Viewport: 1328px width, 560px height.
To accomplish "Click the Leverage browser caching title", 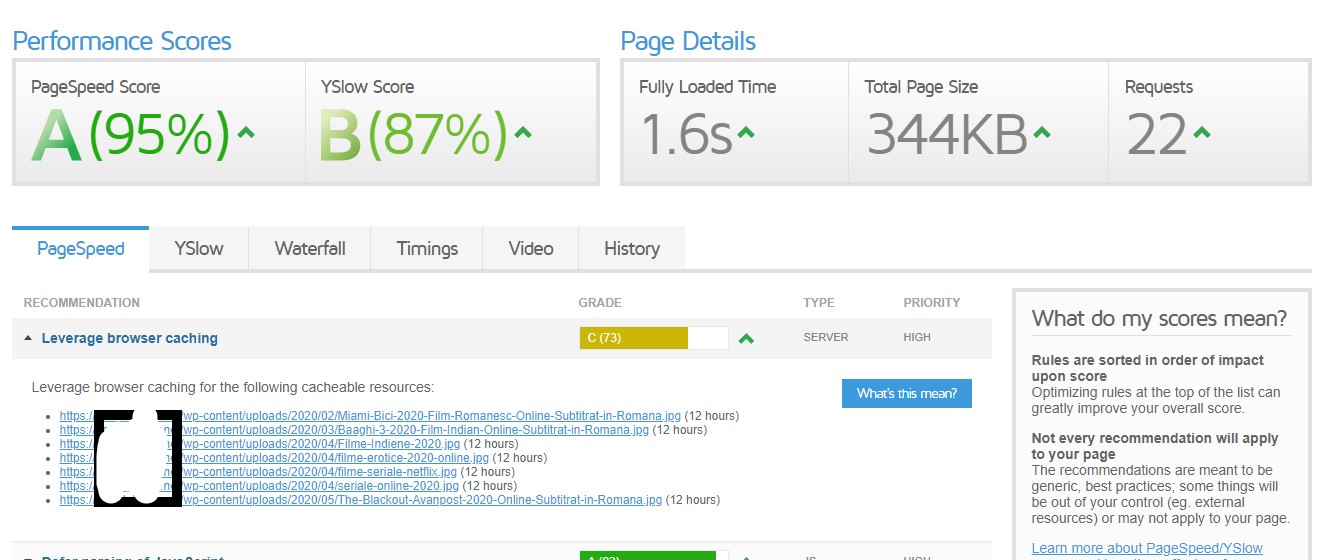I will (130, 338).
